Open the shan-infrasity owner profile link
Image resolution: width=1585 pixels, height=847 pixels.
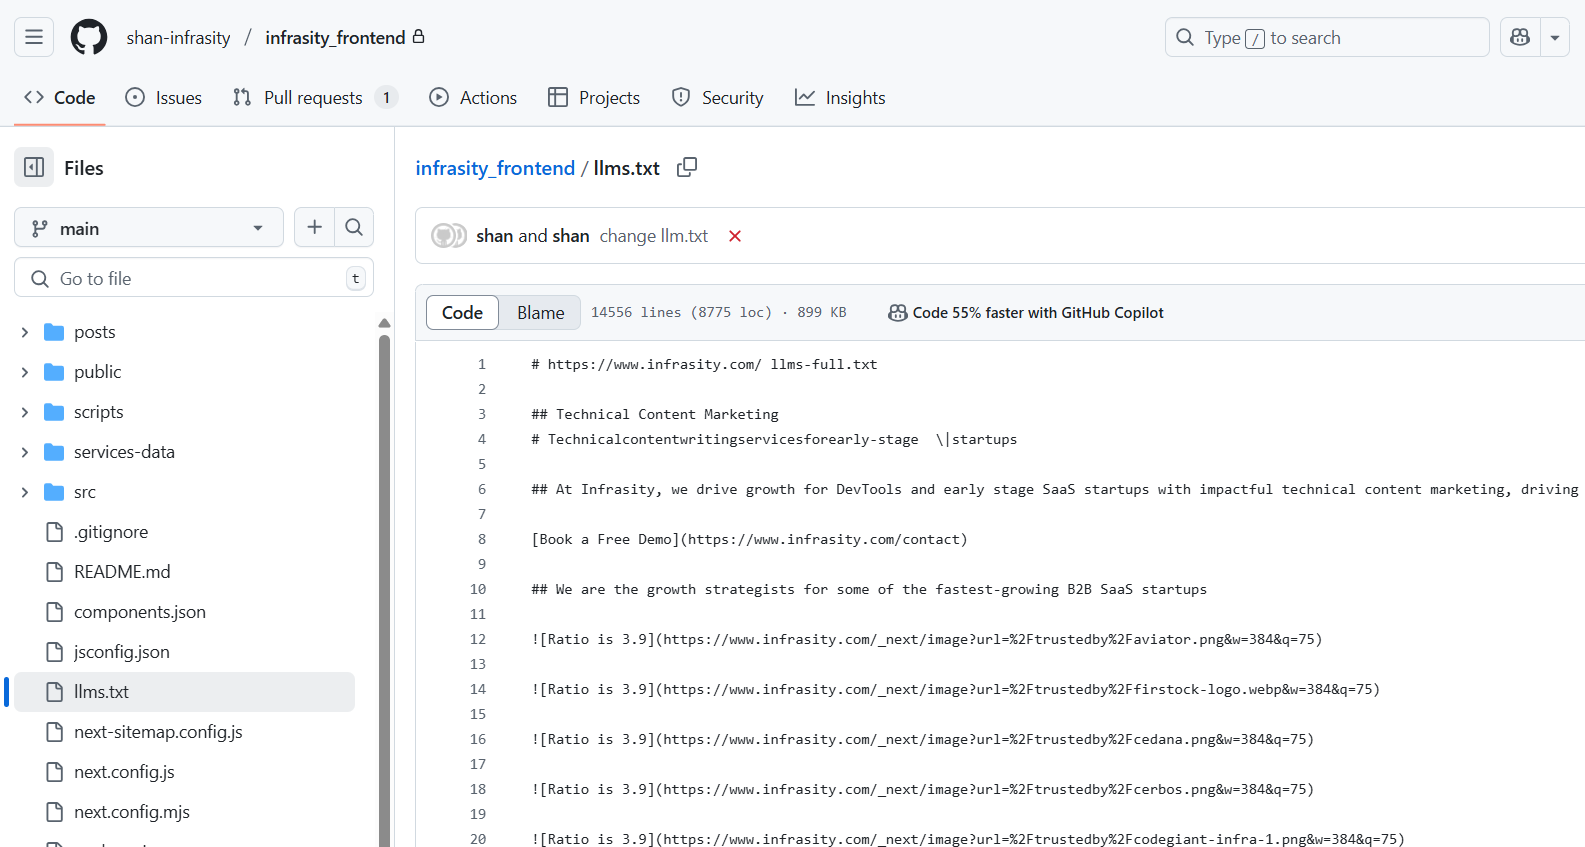tap(178, 37)
